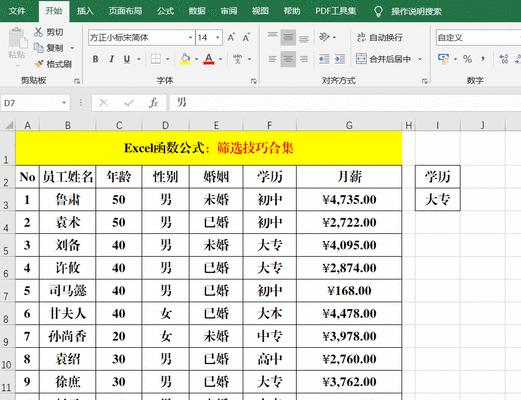Toggle middle vertical alignment
This screenshot has height=400, width=521.
(x=288, y=37)
